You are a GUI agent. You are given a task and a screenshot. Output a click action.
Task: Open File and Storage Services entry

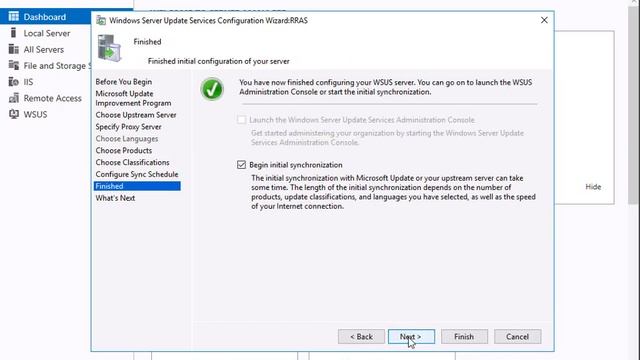point(57,66)
